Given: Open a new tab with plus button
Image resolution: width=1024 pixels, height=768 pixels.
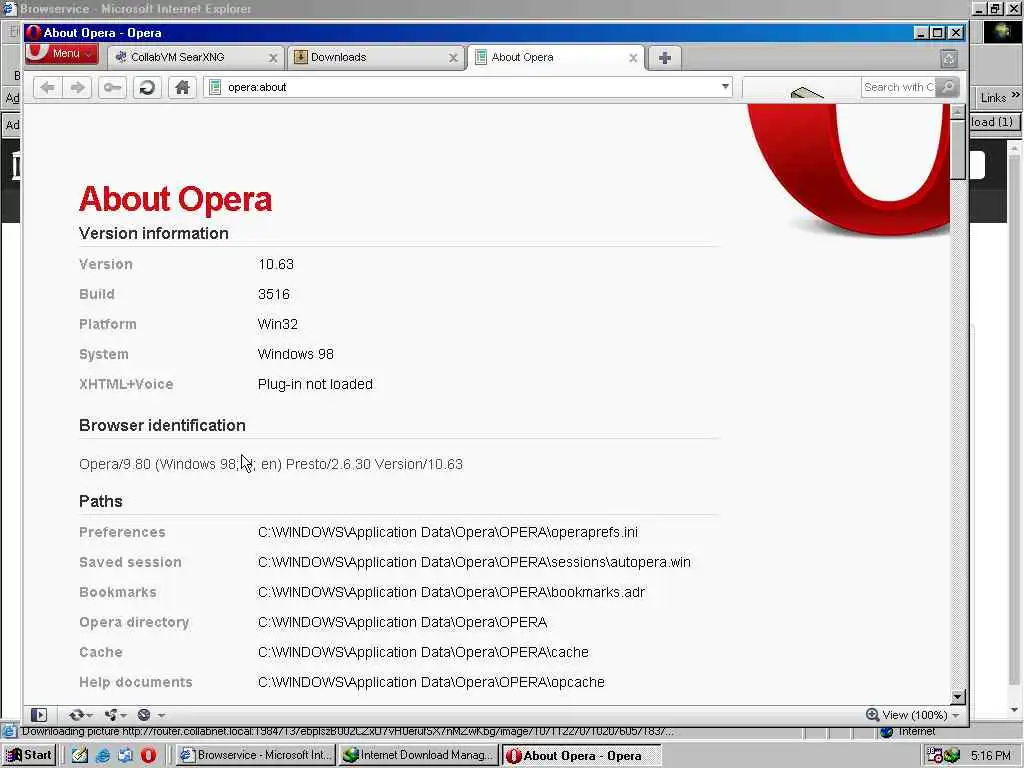Looking at the screenshot, I should [665, 58].
